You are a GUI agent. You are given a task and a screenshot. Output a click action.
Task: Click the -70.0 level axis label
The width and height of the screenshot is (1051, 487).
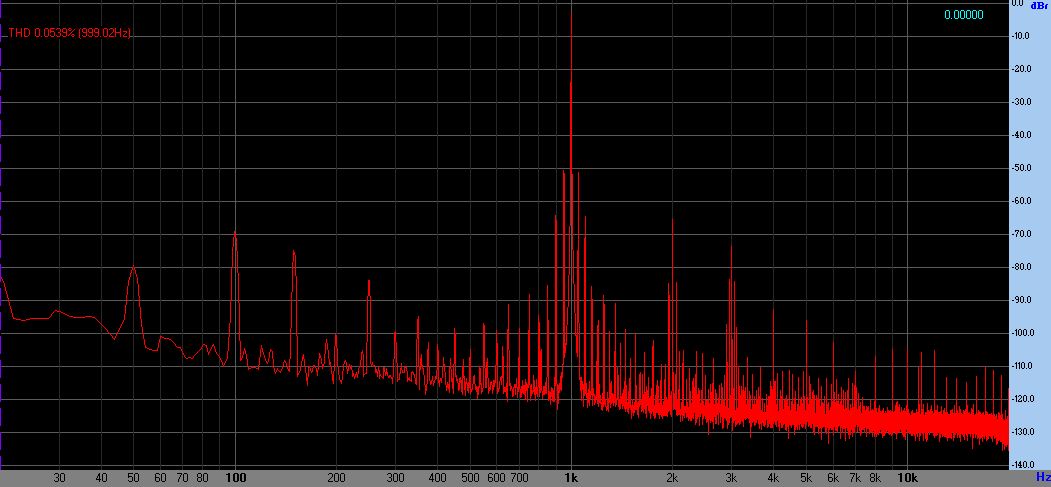tap(1019, 234)
